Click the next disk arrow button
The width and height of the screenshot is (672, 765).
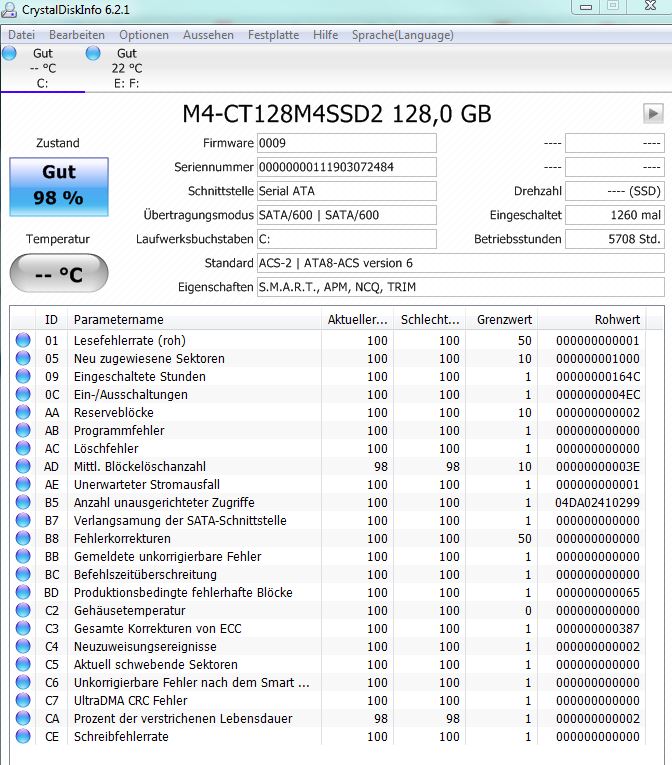653,114
